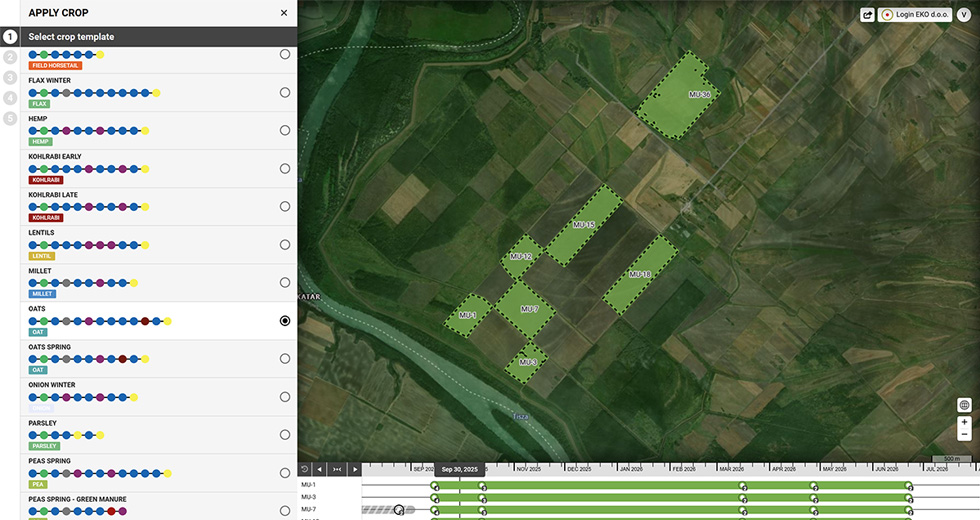Close the Apply Crop panel
The image size is (980, 520).
point(284,12)
